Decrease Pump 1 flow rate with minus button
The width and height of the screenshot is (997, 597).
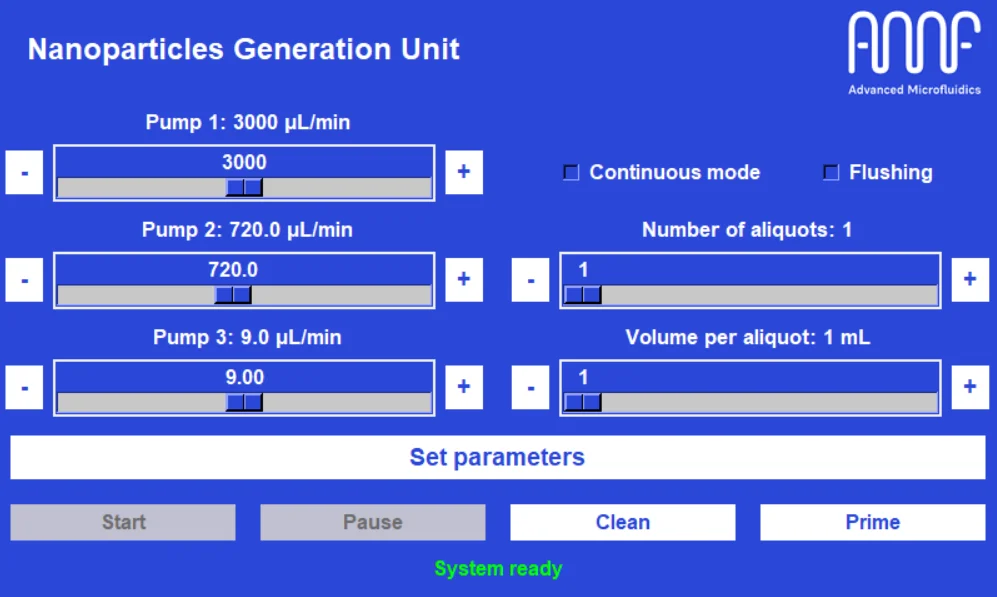(23, 172)
